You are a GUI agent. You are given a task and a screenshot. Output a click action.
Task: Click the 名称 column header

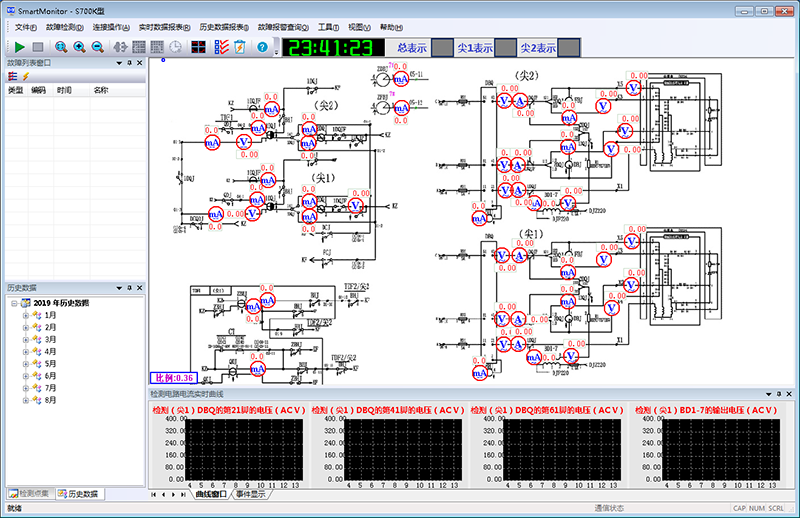tap(101, 90)
